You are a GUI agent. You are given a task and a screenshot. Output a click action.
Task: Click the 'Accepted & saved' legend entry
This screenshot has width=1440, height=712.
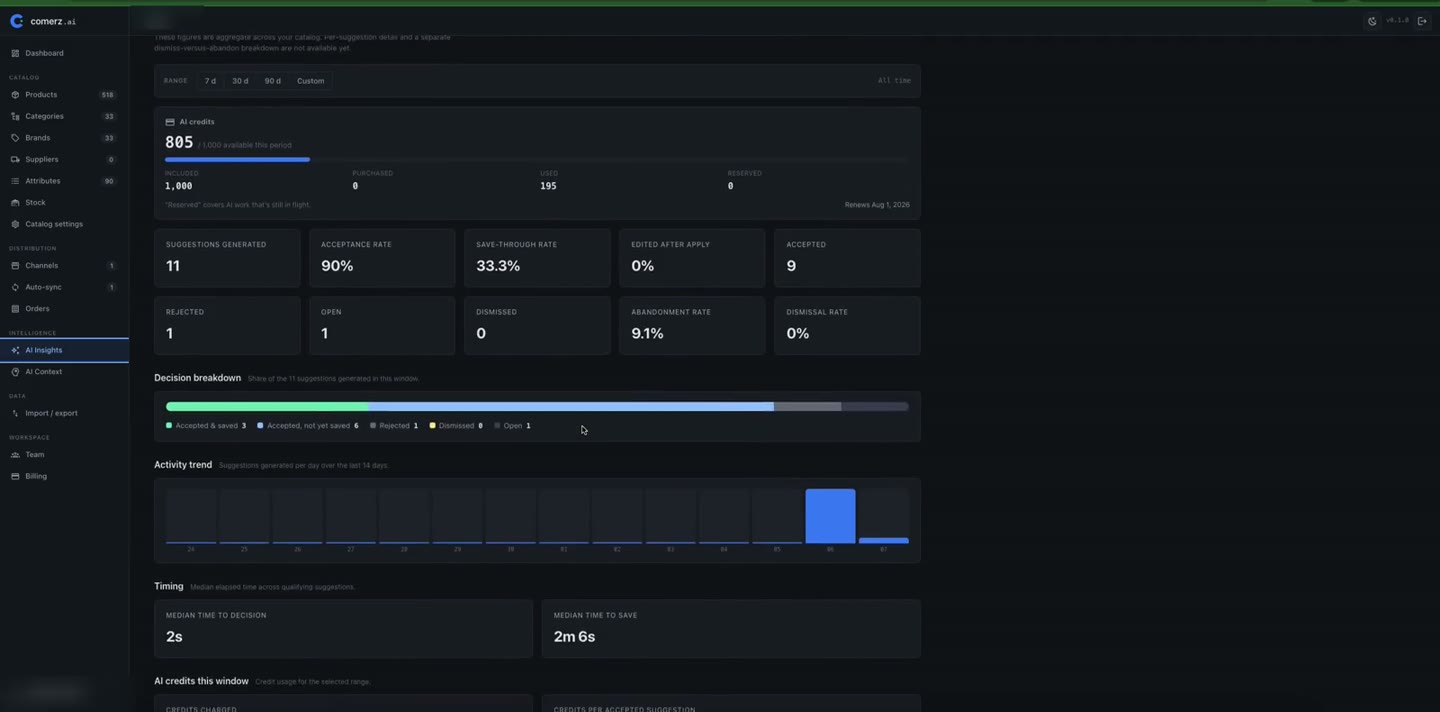[x=206, y=426]
